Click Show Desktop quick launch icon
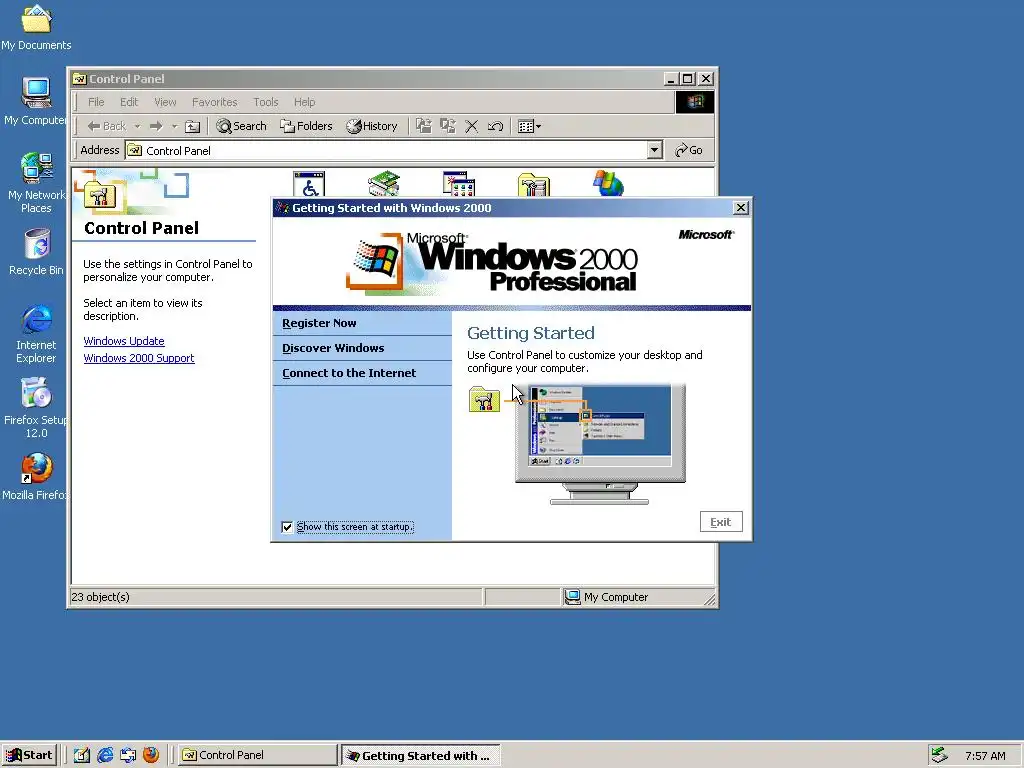Screen dimensions: 1024x768 82,755
